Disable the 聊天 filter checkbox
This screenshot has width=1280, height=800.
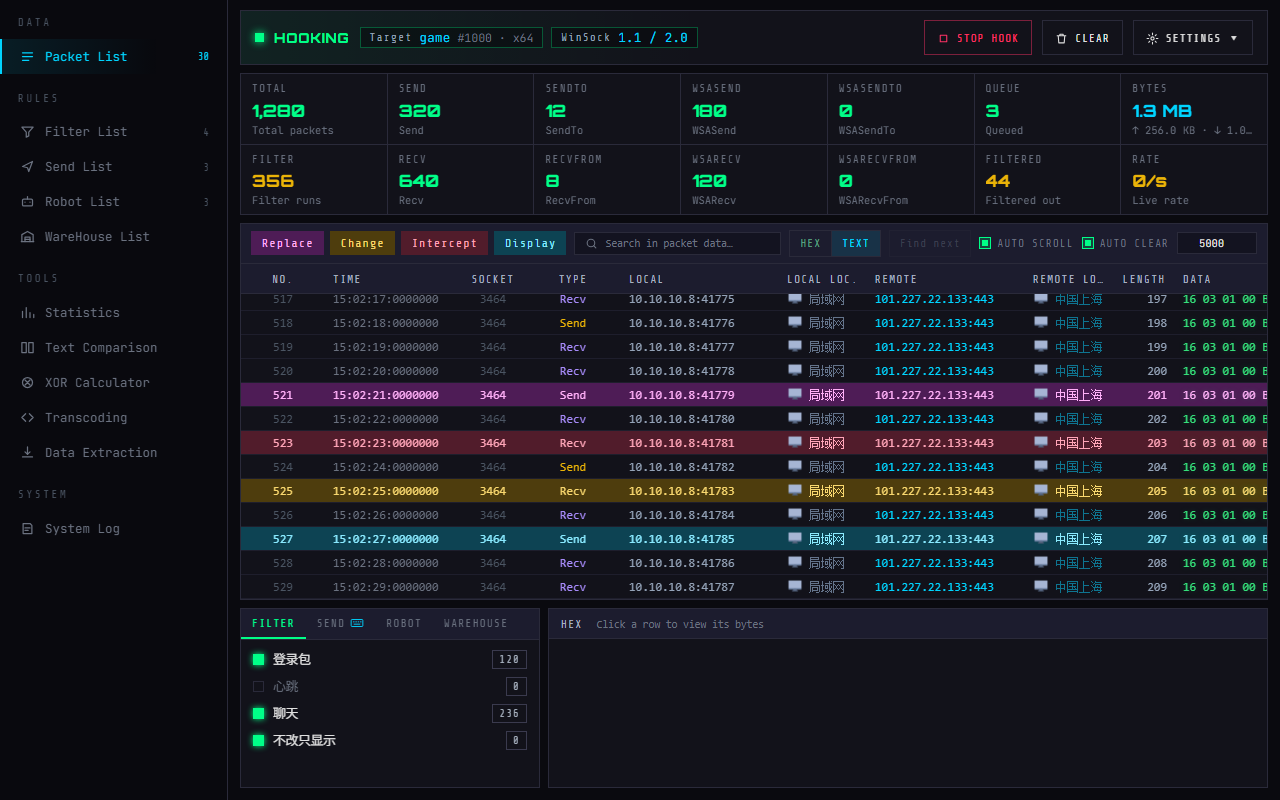coord(258,714)
